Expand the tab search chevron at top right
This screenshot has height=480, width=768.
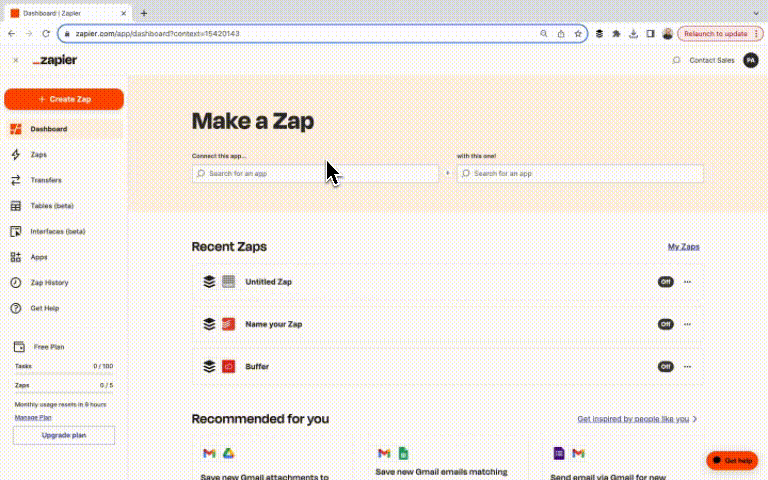tap(756, 14)
